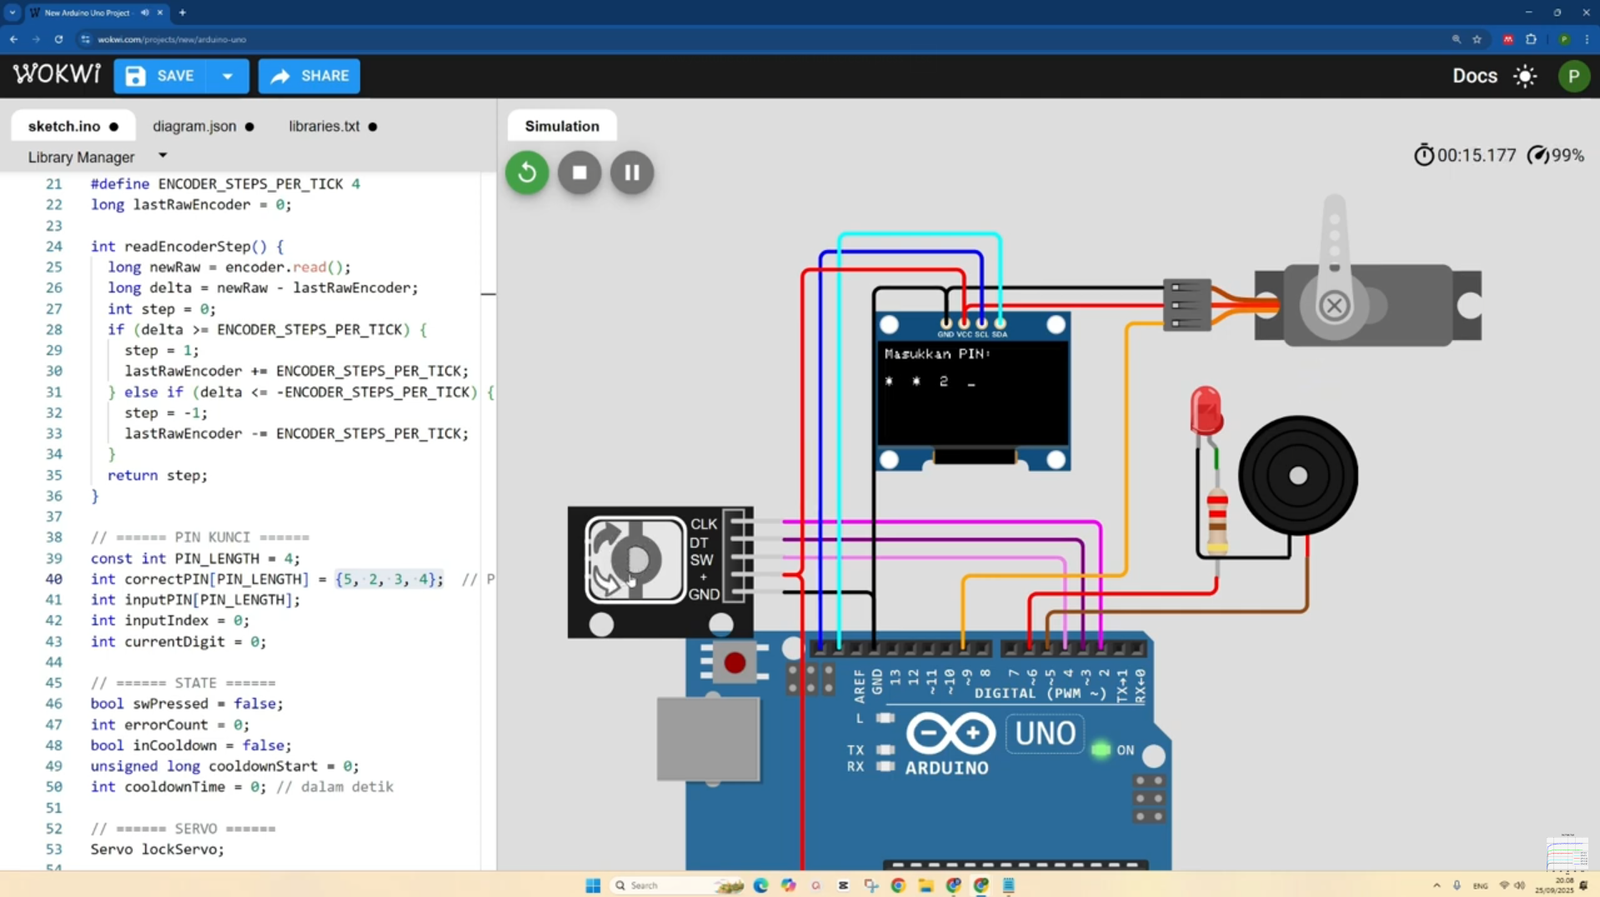This screenshot has height=897, width=1600.
Task: Click the ENCODER_STEPS_PER_TICK define line
Action: point(225,184)
